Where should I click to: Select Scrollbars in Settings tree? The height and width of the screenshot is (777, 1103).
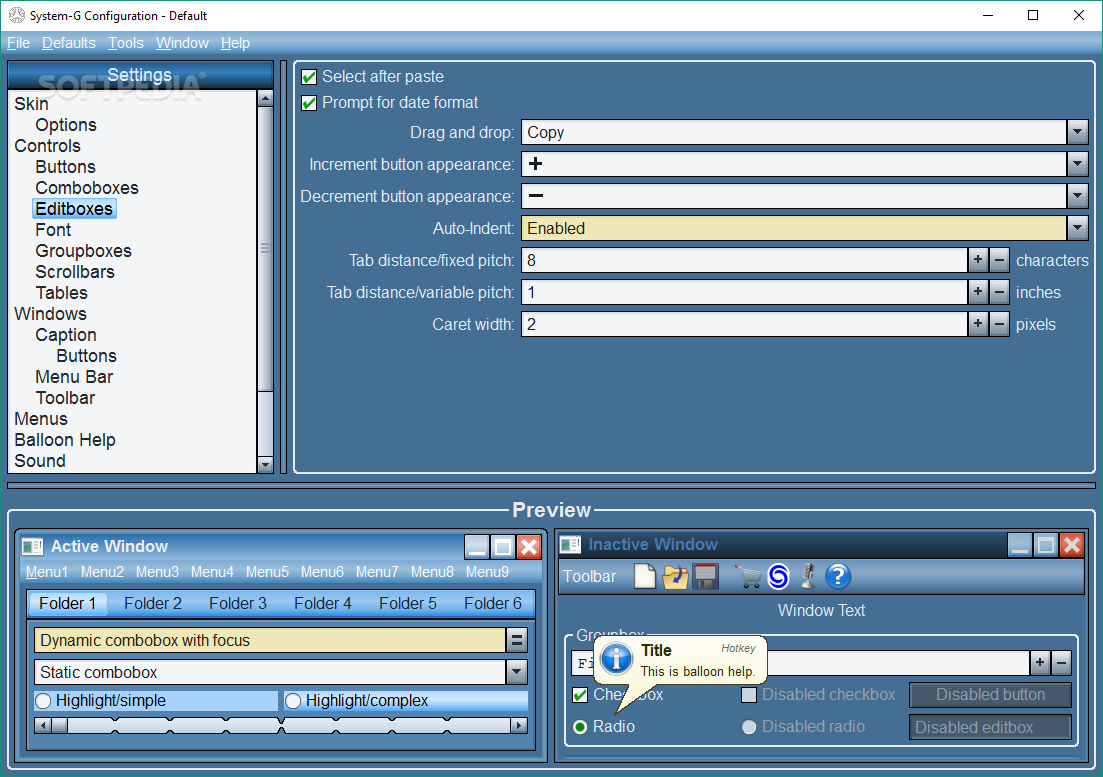(75, 272)
